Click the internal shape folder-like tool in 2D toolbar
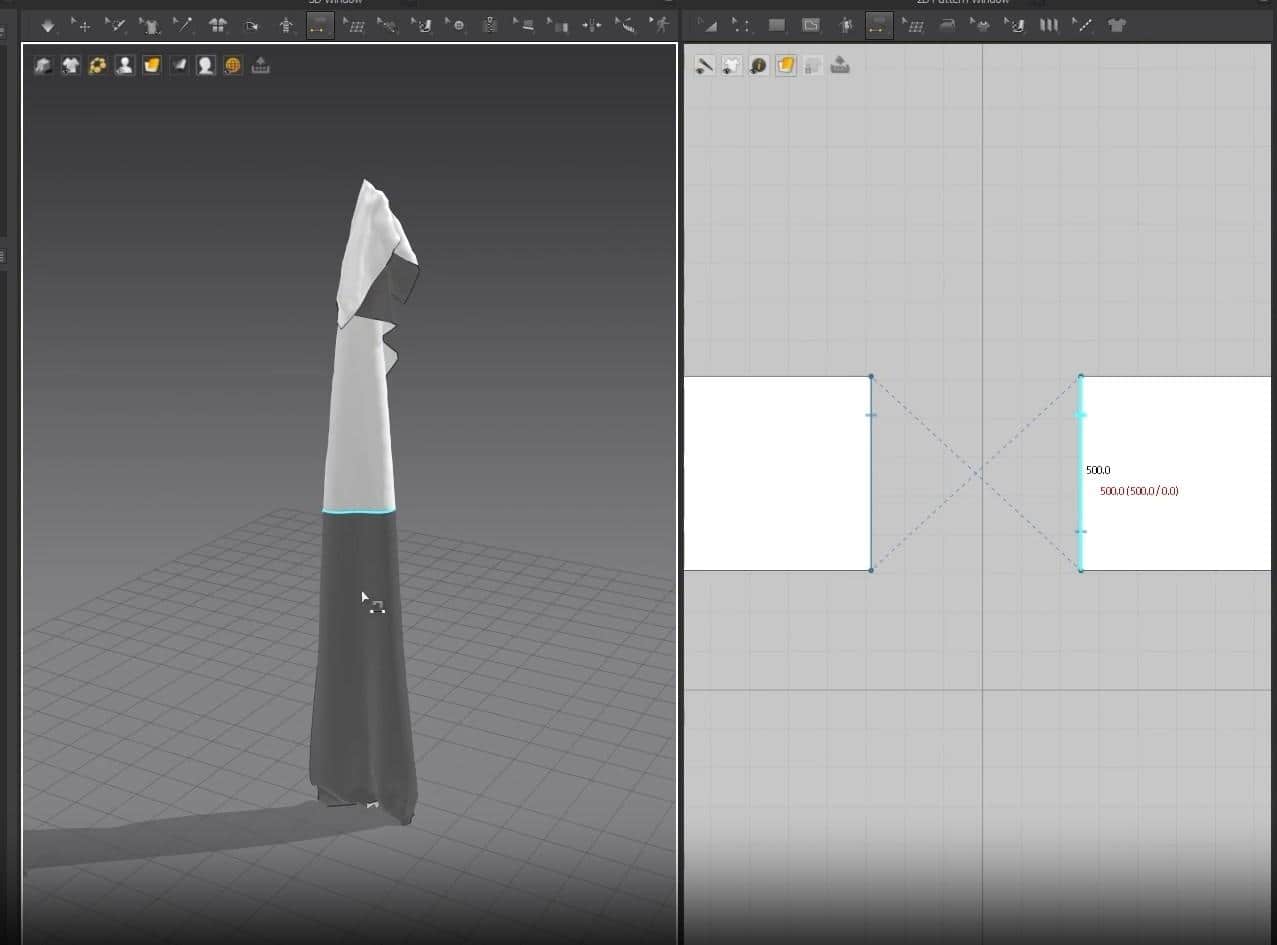This screenshot has height=945, width=1277. (x=811, y=25)
